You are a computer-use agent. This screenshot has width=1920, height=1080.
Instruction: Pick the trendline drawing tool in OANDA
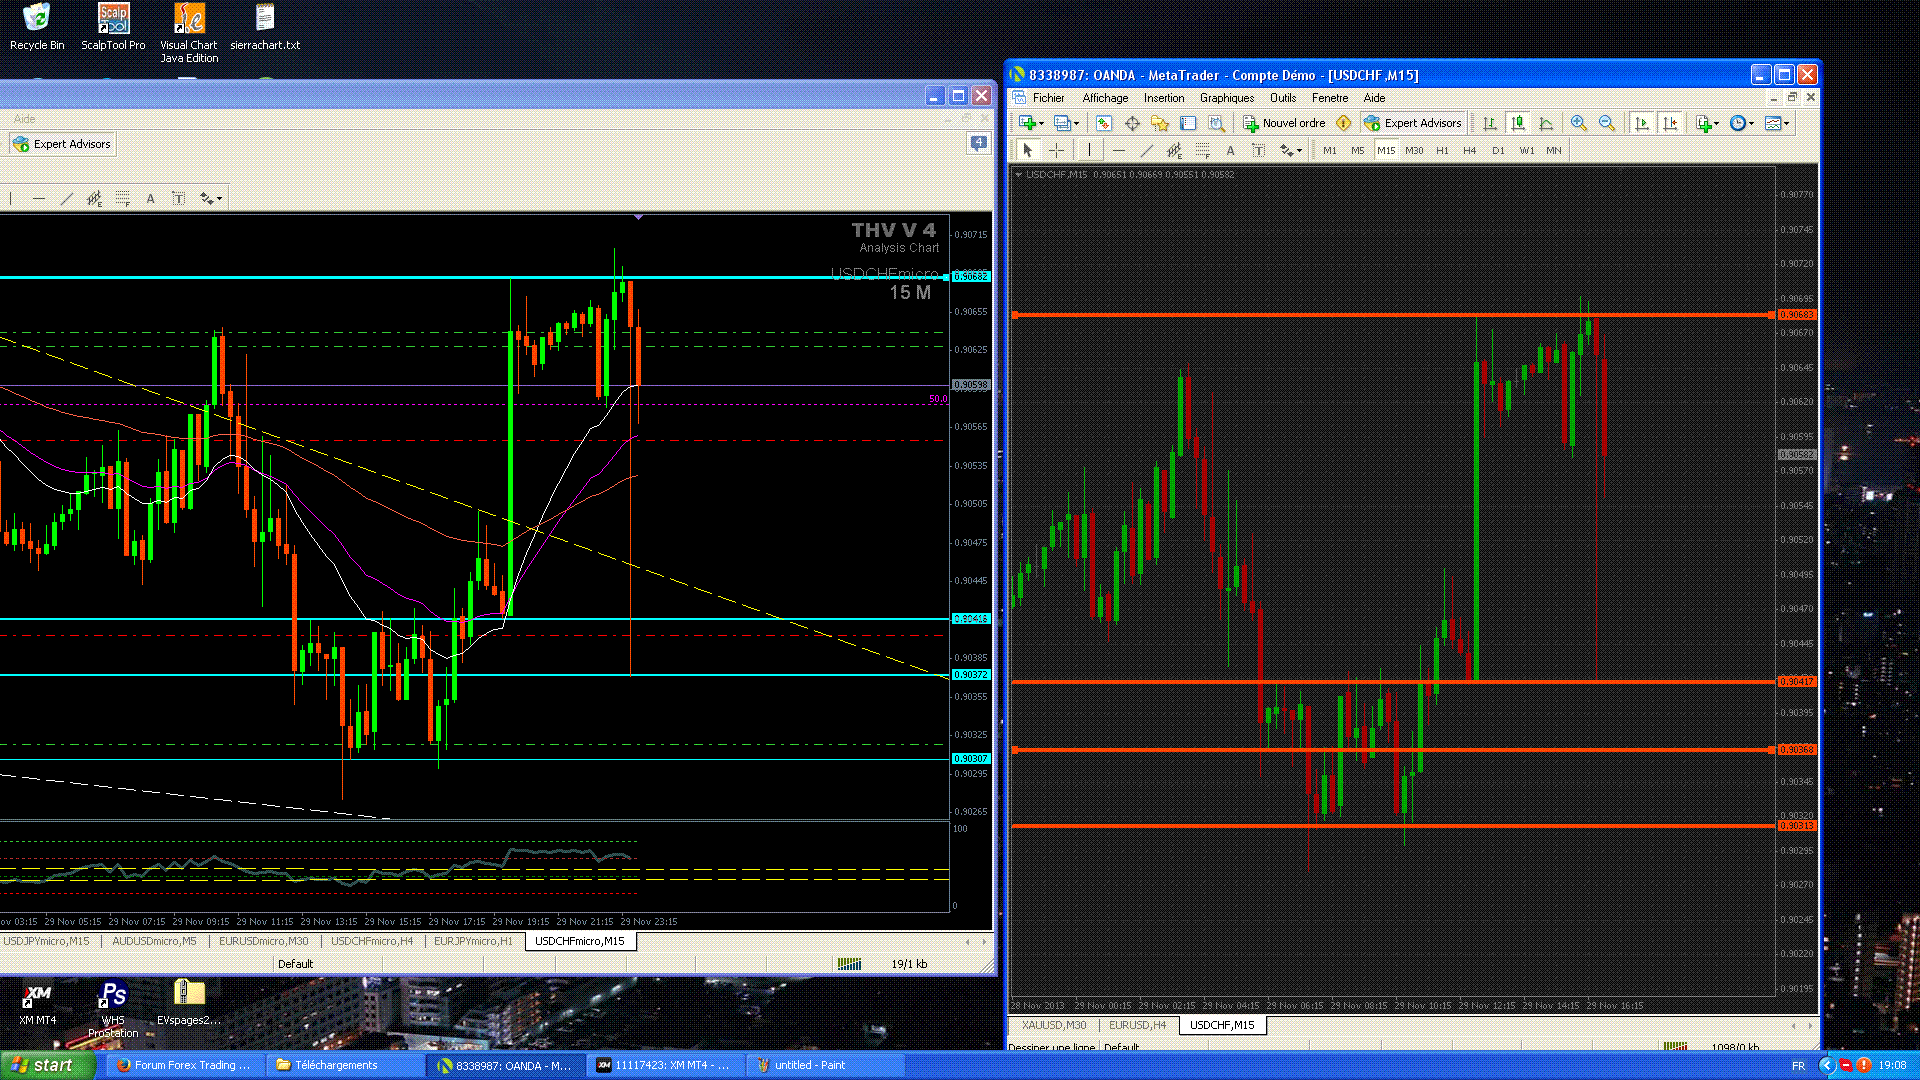point(1146,151)
